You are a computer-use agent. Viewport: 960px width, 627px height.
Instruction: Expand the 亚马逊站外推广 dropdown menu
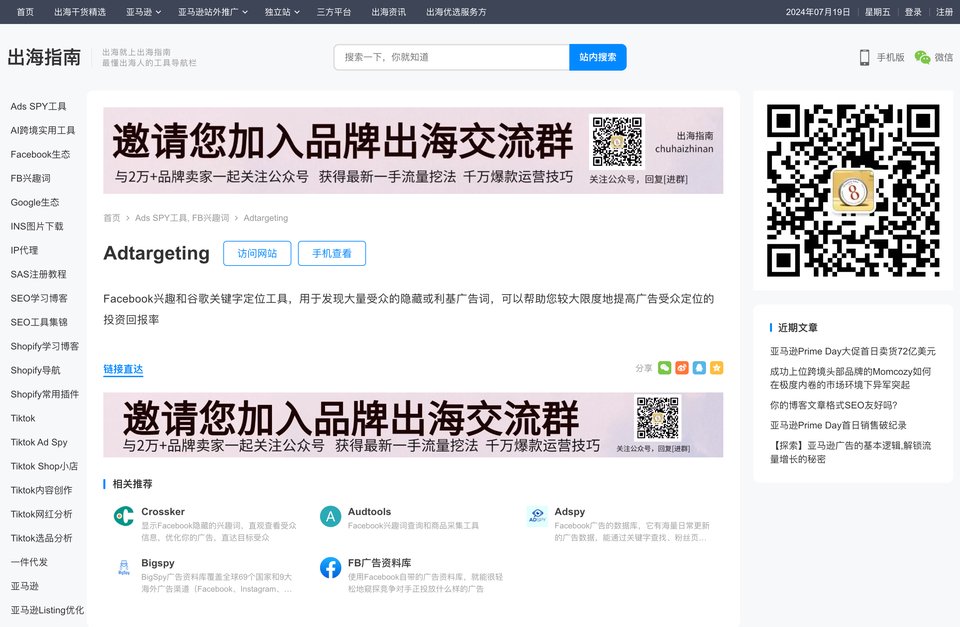213,12
